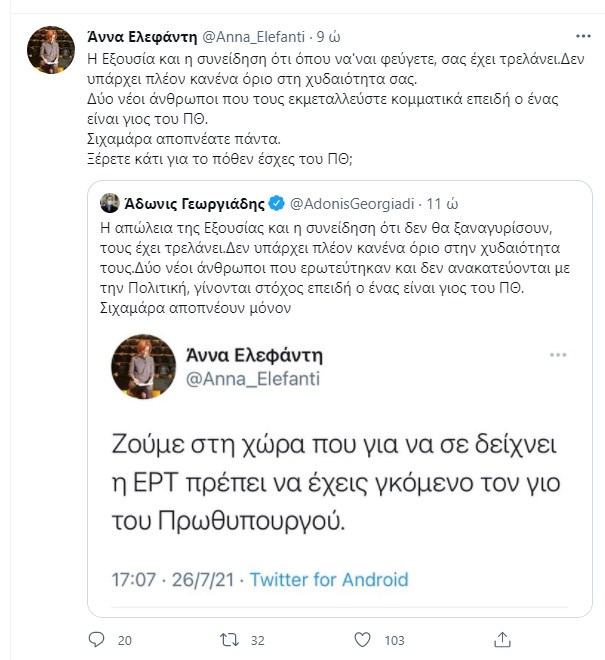The width and height of the screenshot is (605, 660).
Task: Open the main tweet author's profile picture
Action: click(45, 45)
